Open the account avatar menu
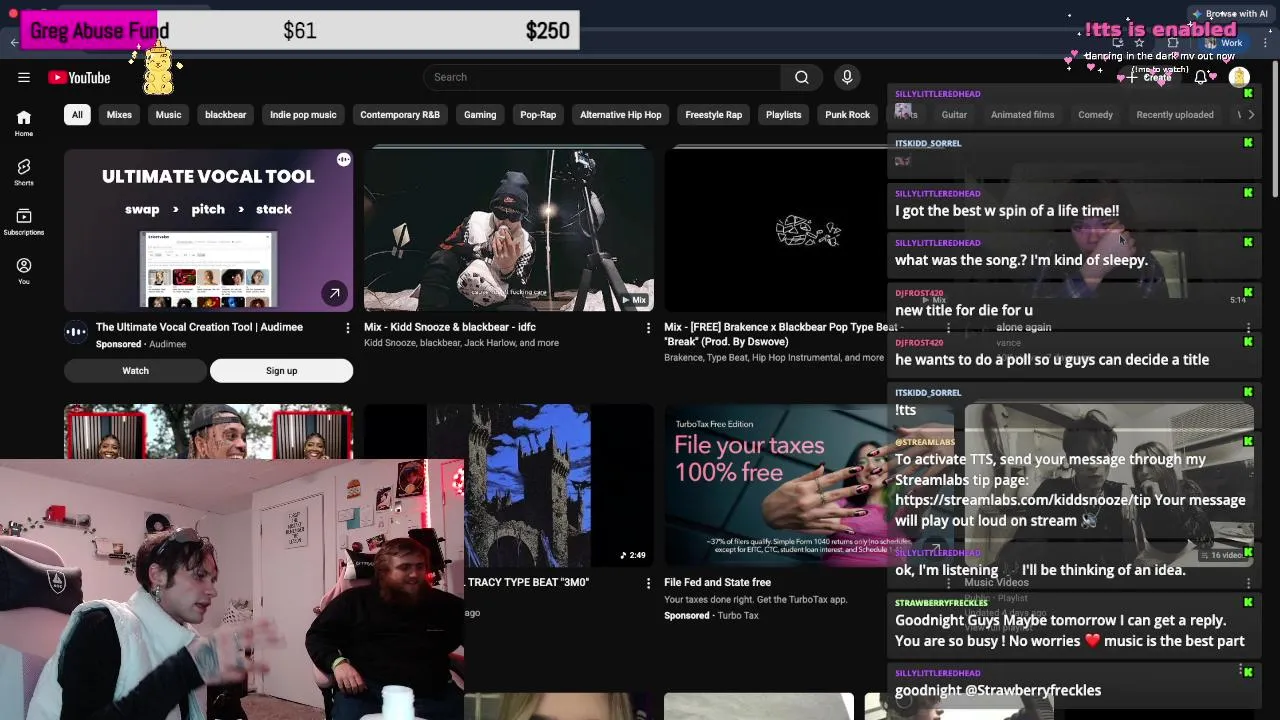The image size is (1280, 720). pyautogui.click(x=1239, y=77)
